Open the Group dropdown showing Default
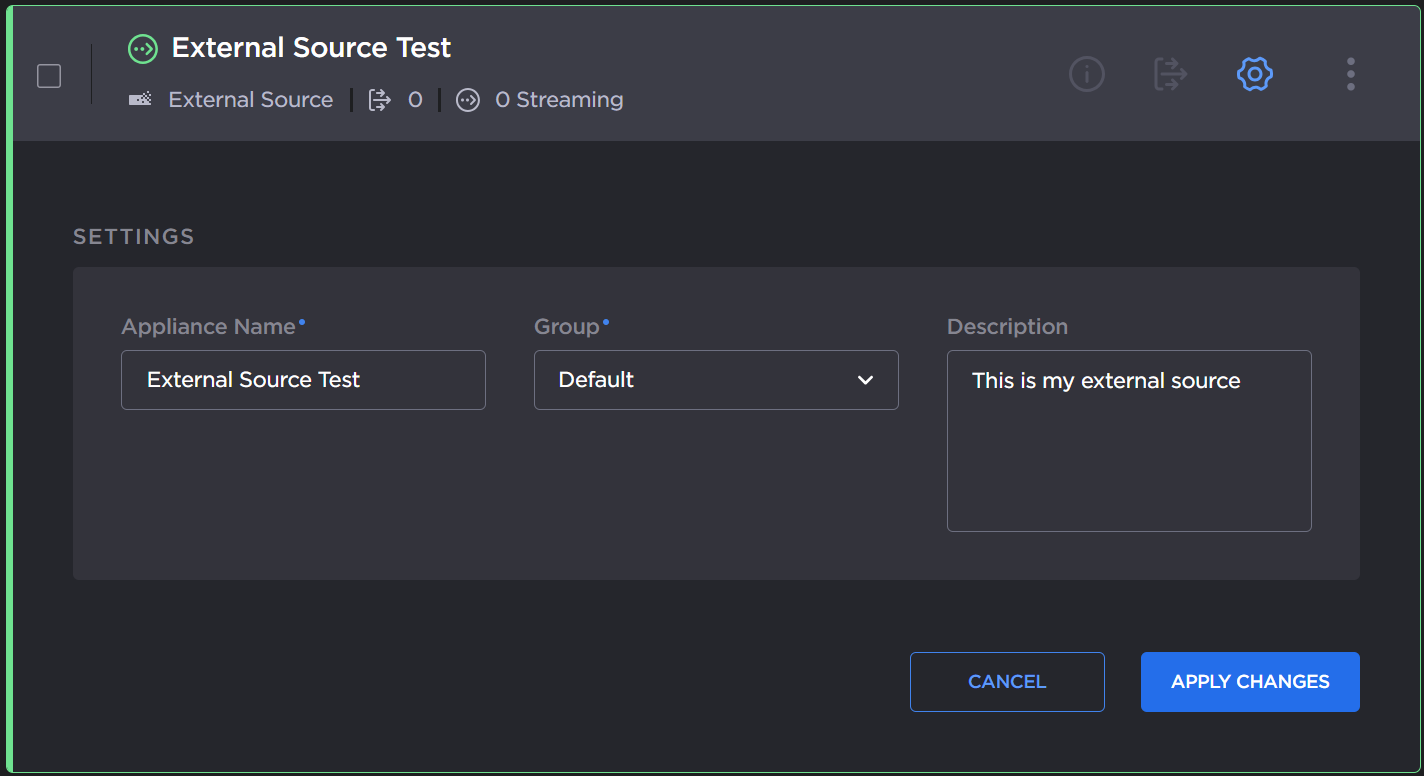 click(716, 380)
